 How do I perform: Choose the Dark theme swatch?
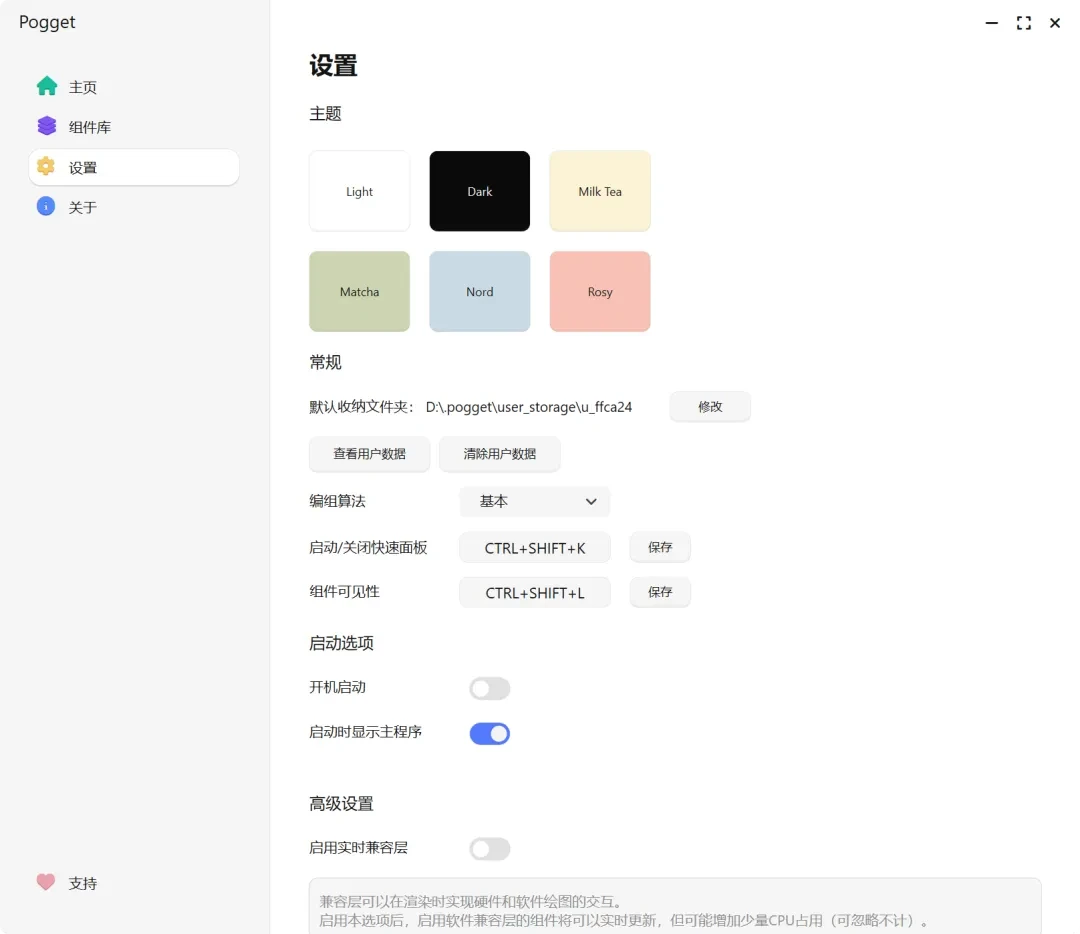click(x=479, y=191)
